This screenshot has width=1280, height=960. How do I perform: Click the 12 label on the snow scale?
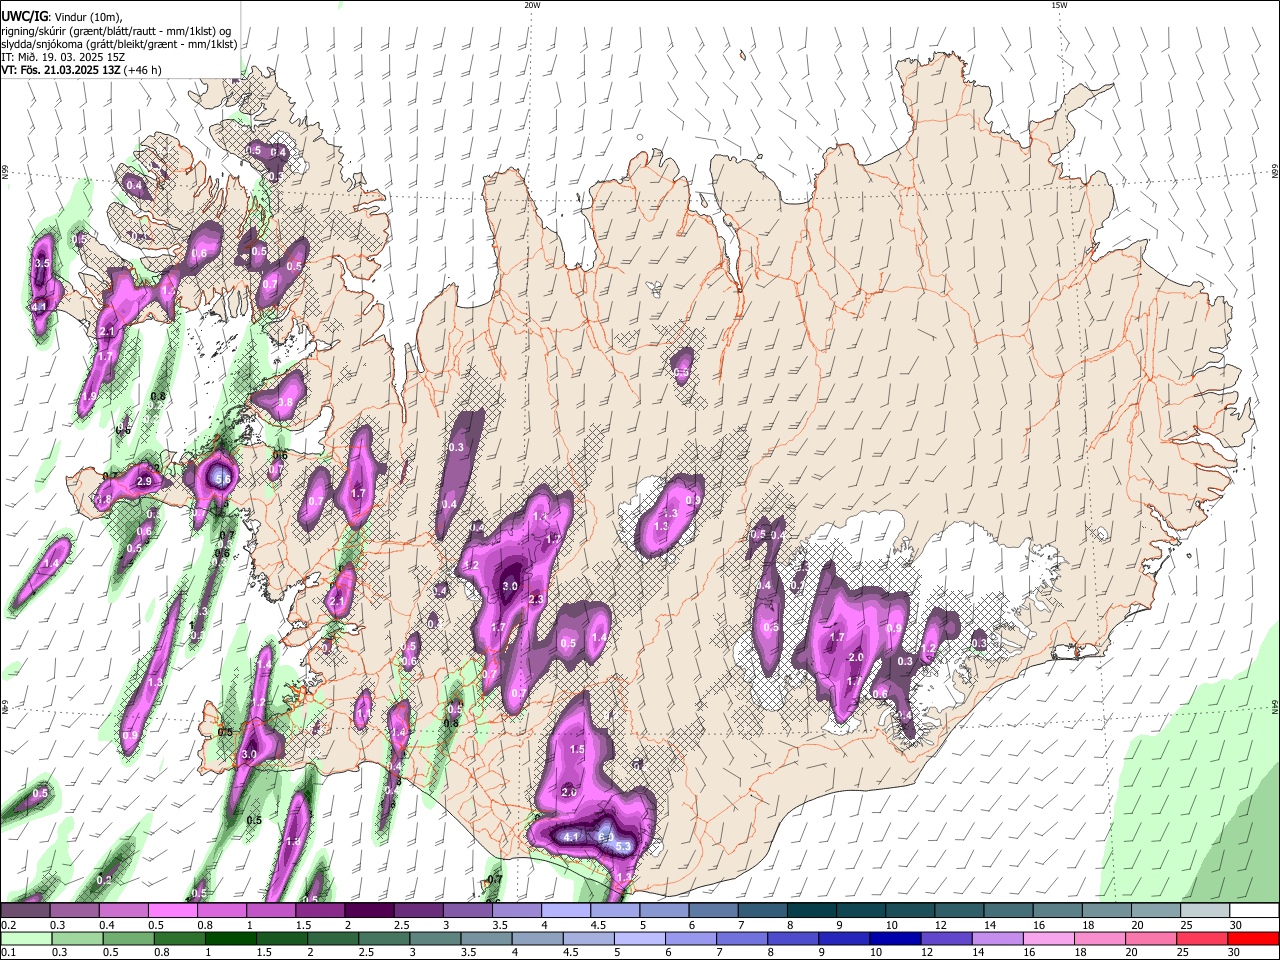941,925
